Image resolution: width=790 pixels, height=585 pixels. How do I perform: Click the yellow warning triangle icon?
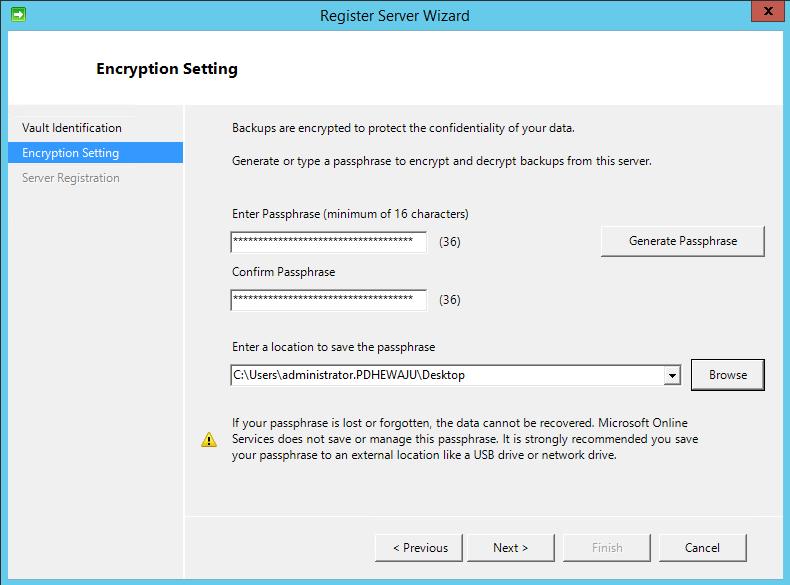[208, 439]
